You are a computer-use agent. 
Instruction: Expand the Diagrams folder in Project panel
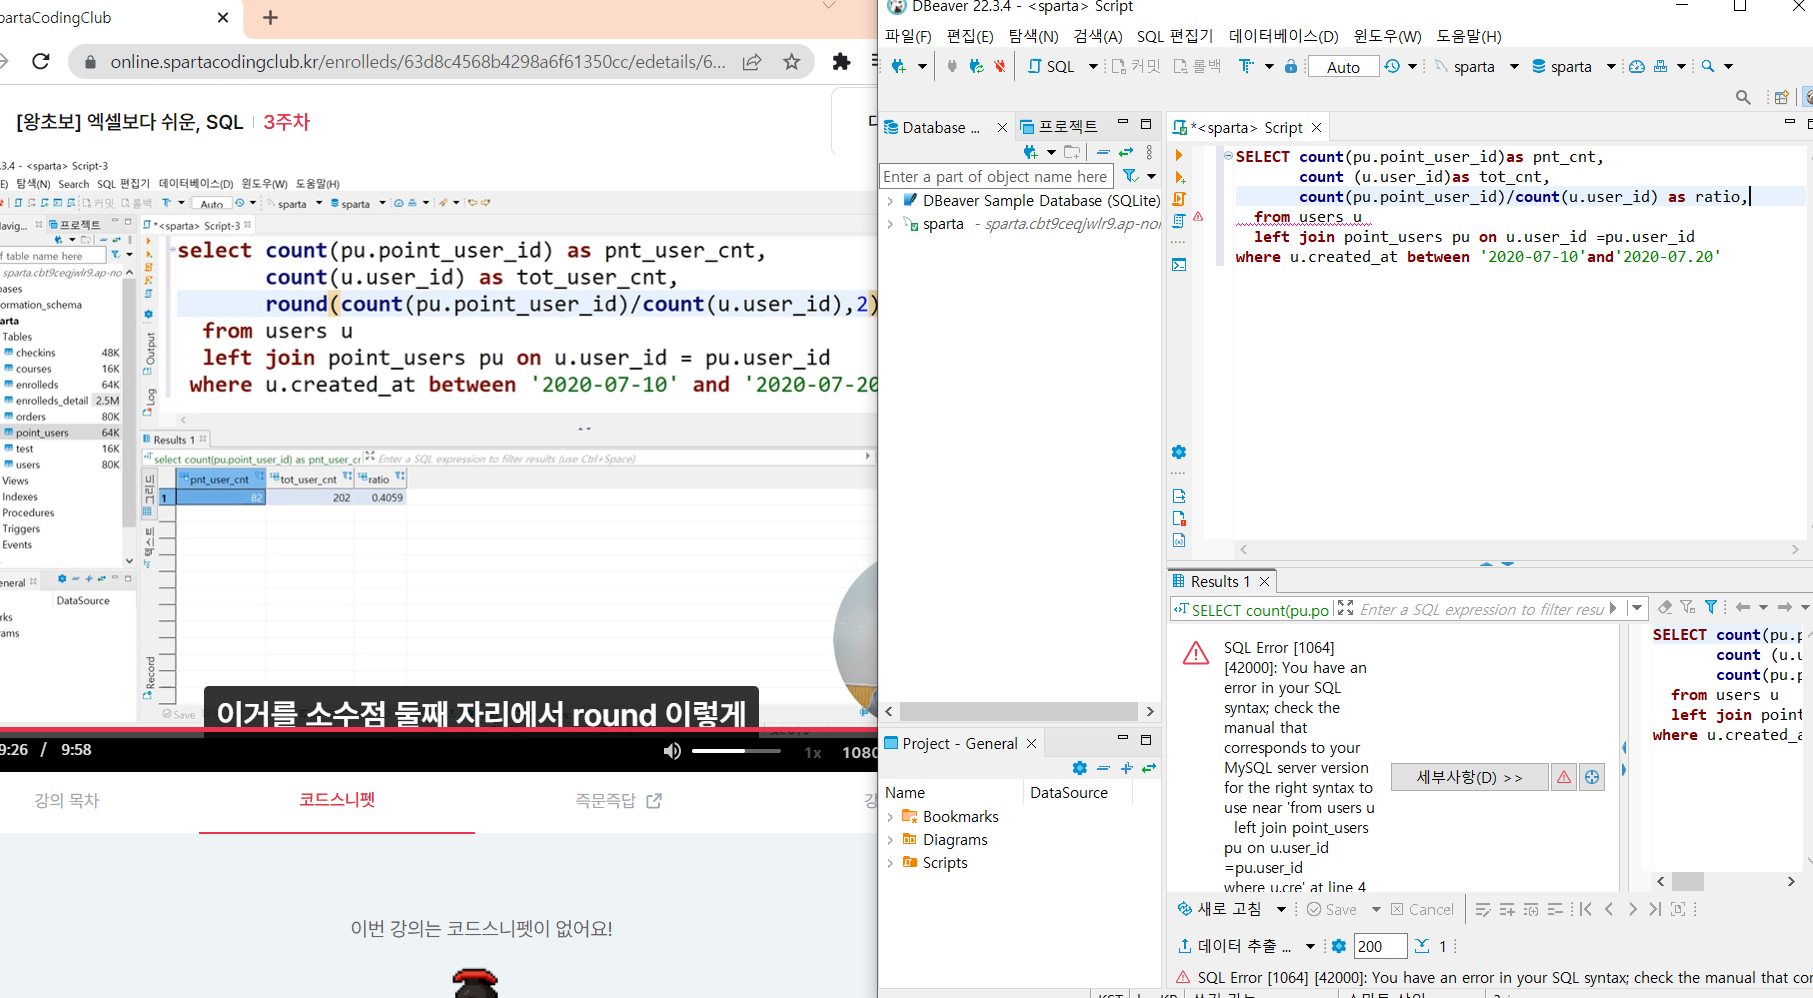[890, 840]
